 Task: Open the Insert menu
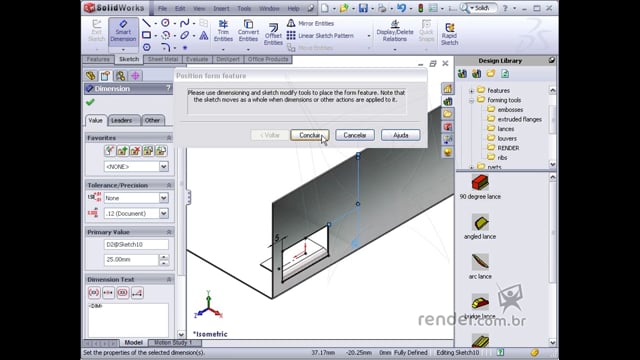pos(221,8)
